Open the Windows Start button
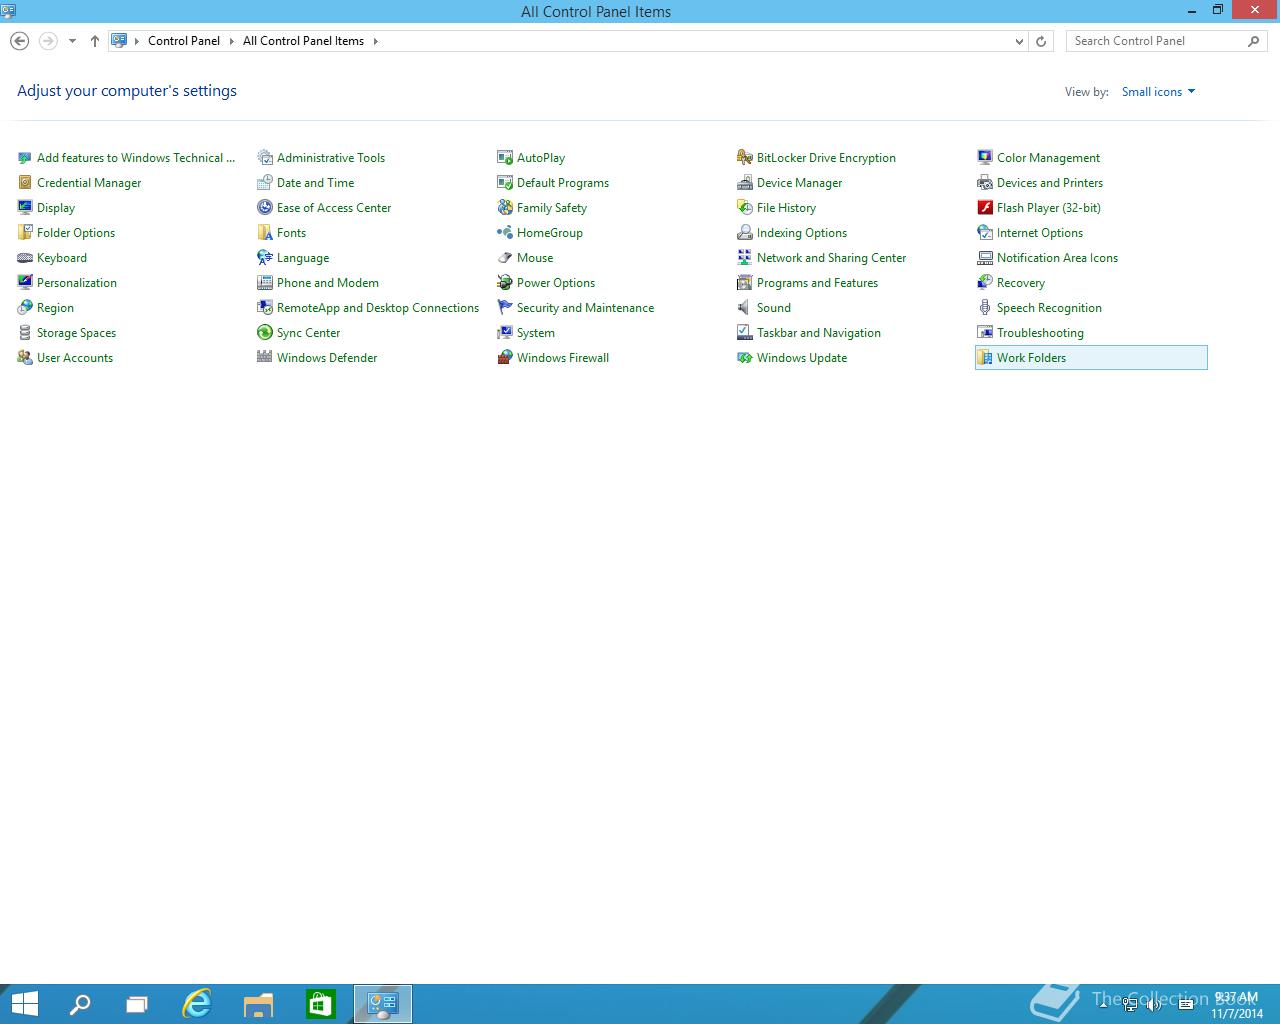Image resolution: width=1280 pixels, height=1024 pixels. point(24,1004)
